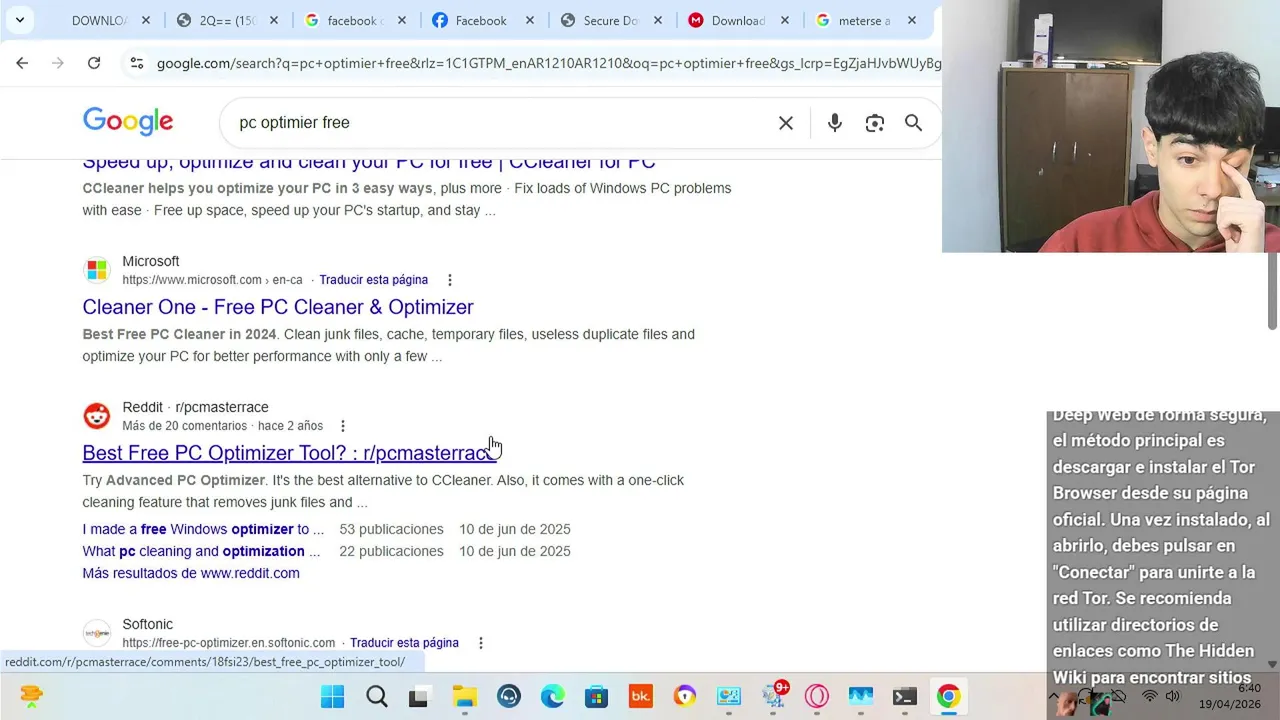Viewport: 1280px width, 720px height.
Task: Click the Reddit favicon in results
Action: 97,416
